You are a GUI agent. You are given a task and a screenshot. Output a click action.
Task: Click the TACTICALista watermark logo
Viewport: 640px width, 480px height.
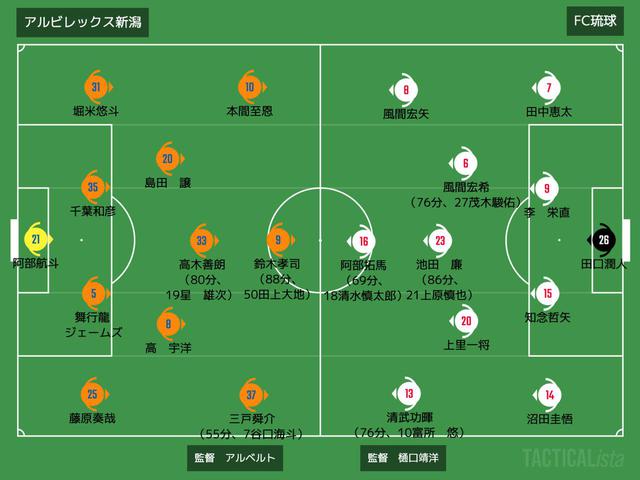tap(573, 458)
